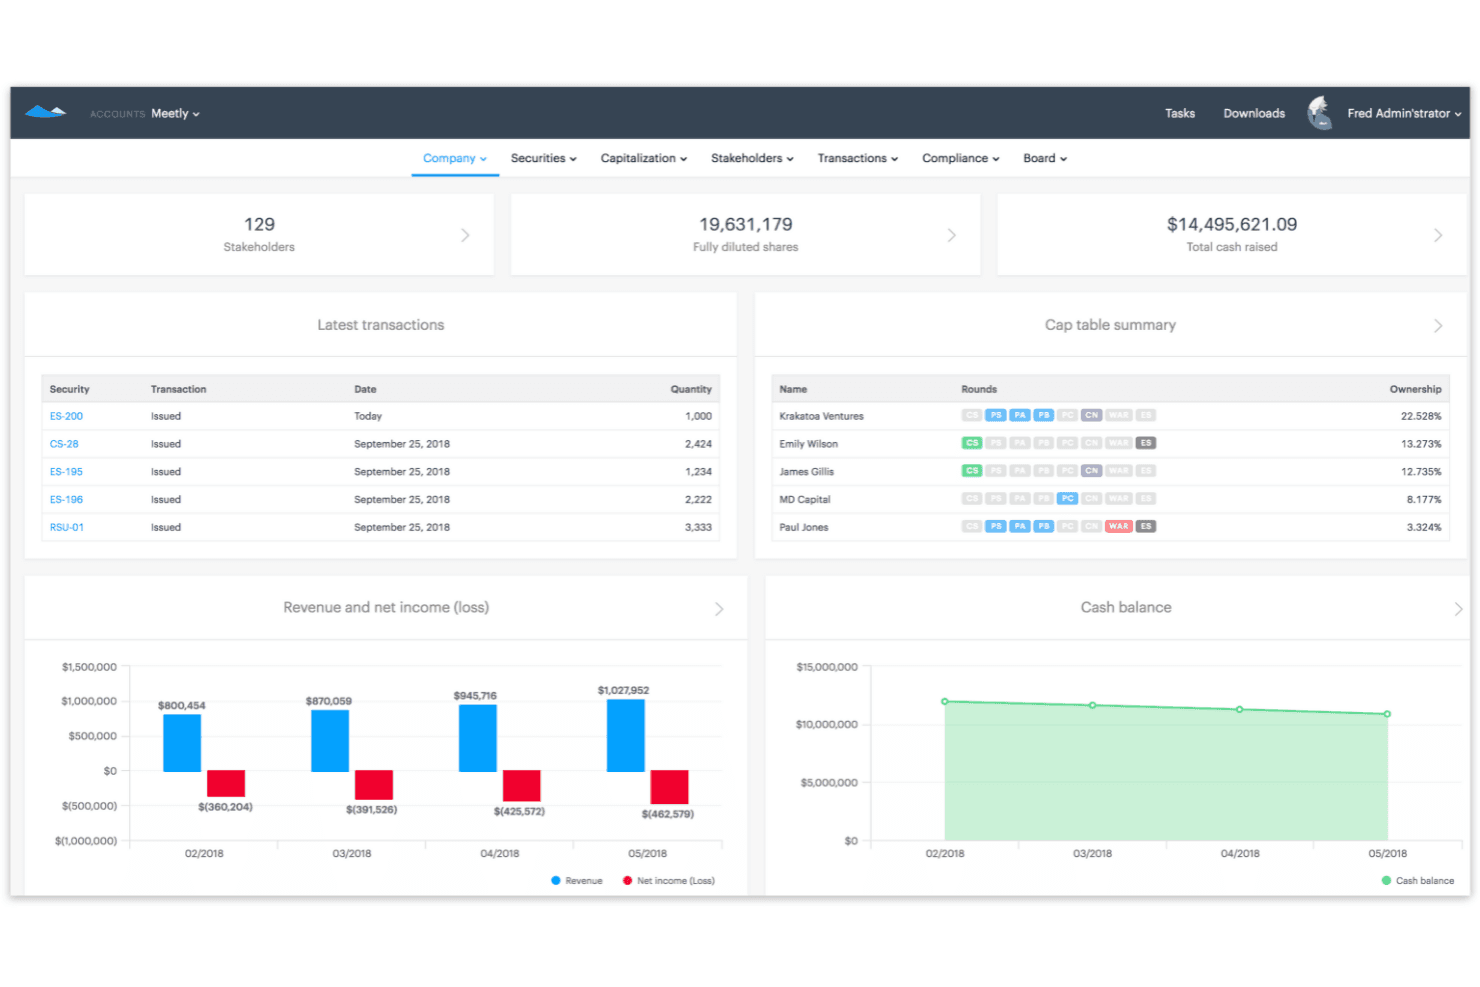Open the Stakeholders card arrow
This screenshot has width=1480, height=987.
pos(465,235)
